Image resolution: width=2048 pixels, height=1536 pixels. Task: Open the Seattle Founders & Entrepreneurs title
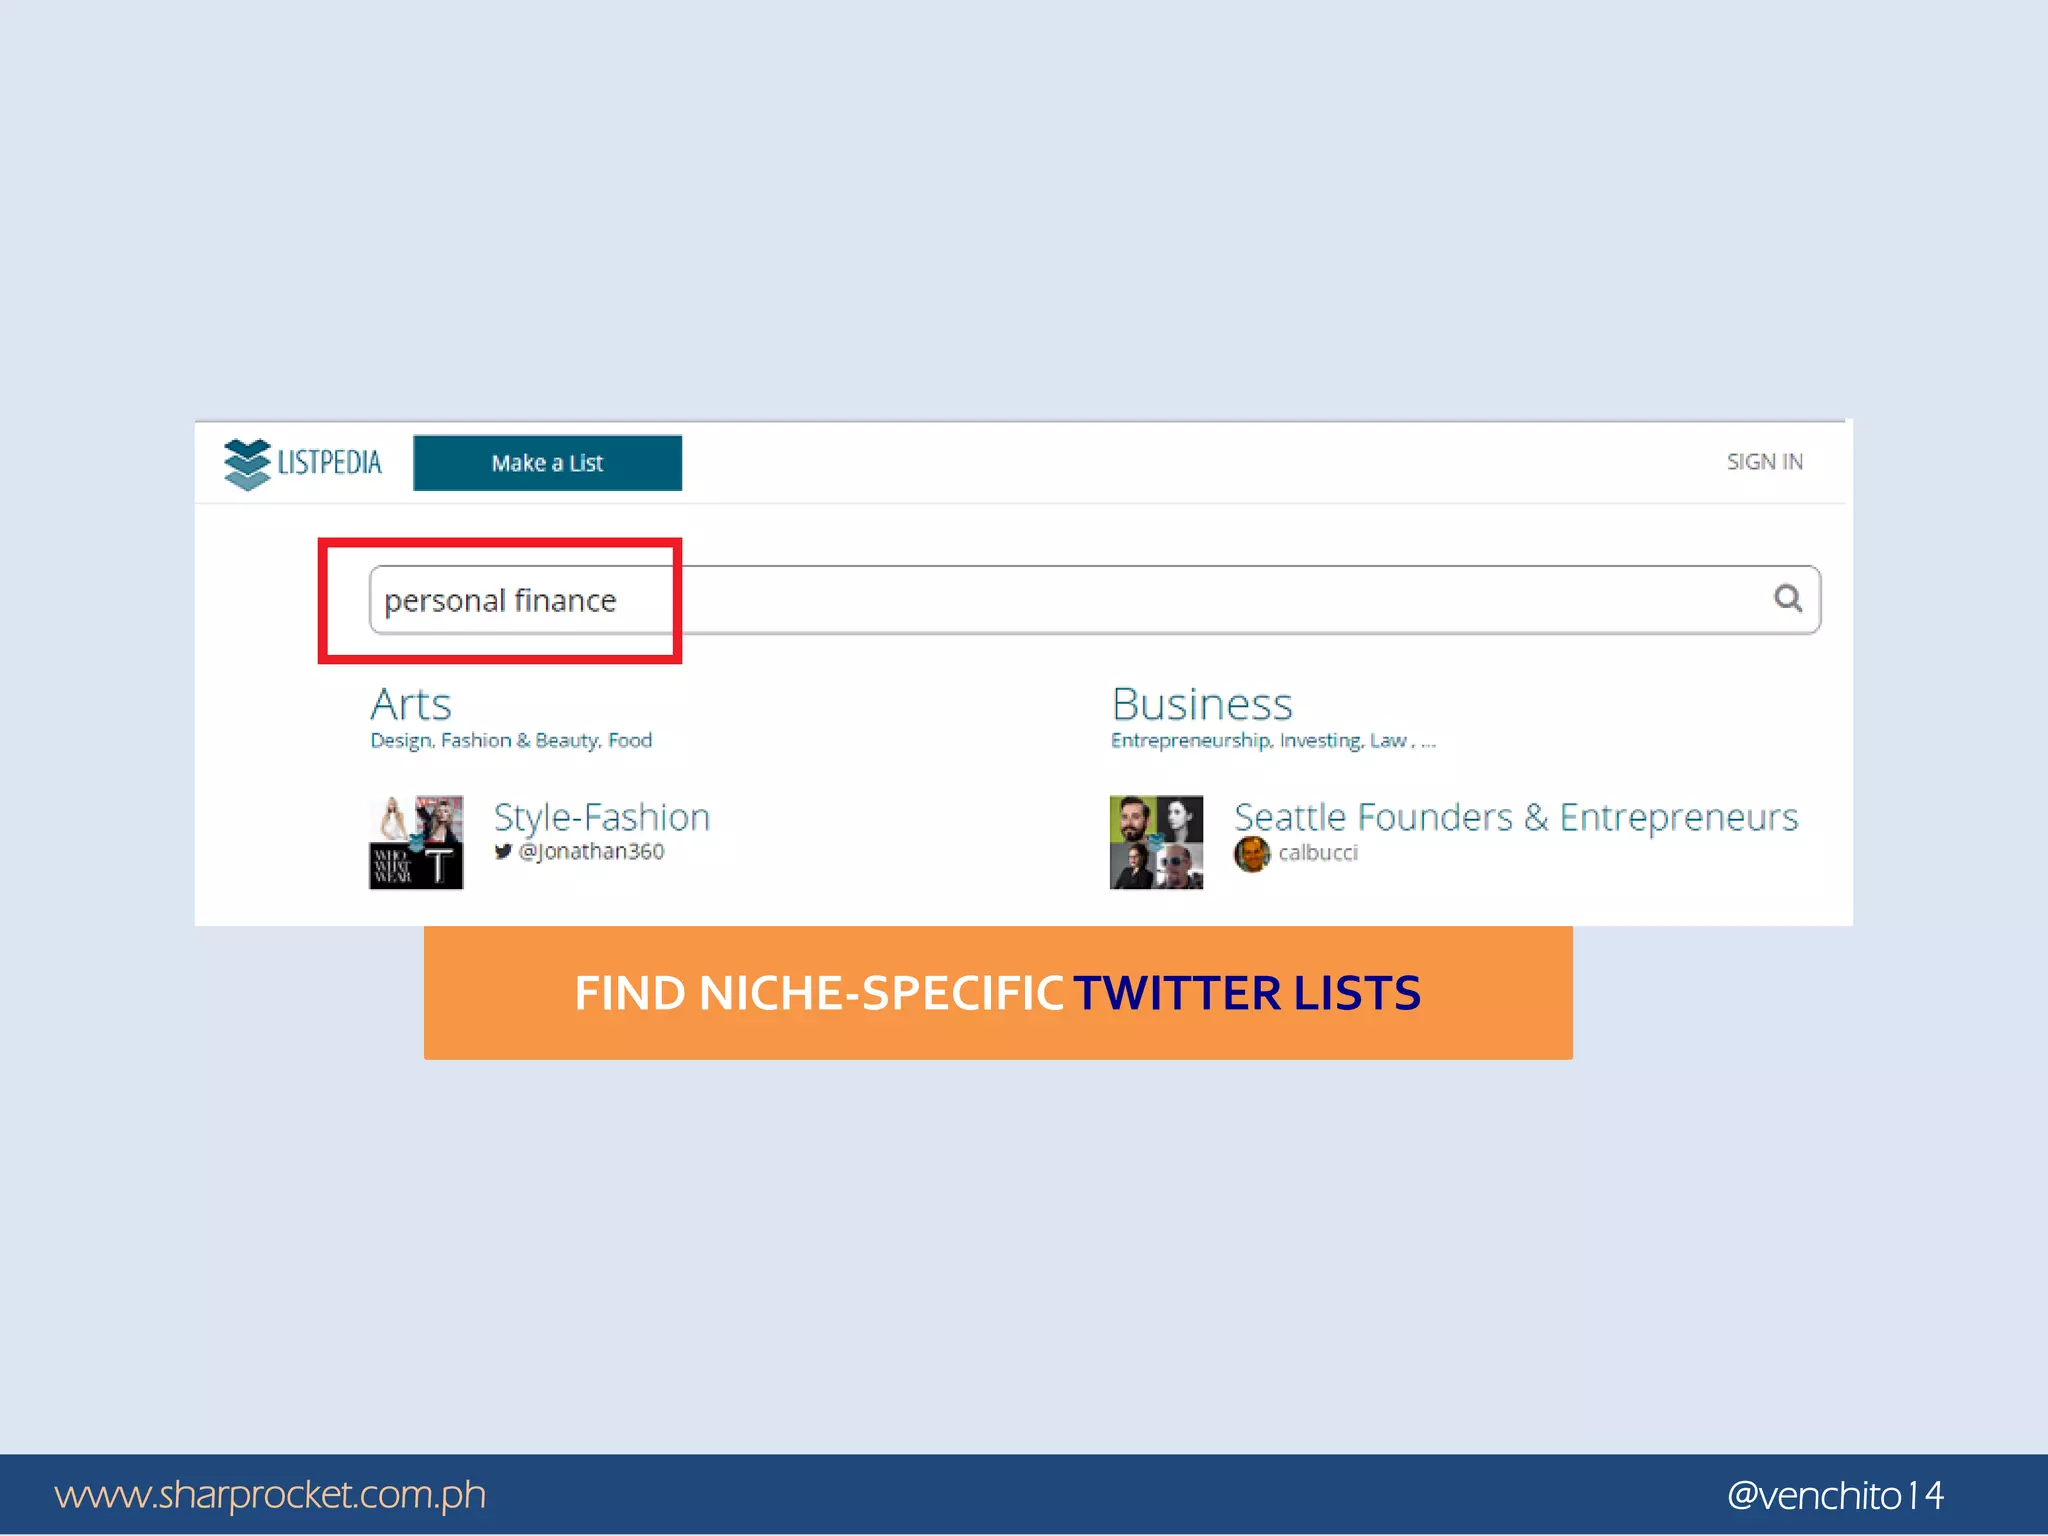[1516, 817]
